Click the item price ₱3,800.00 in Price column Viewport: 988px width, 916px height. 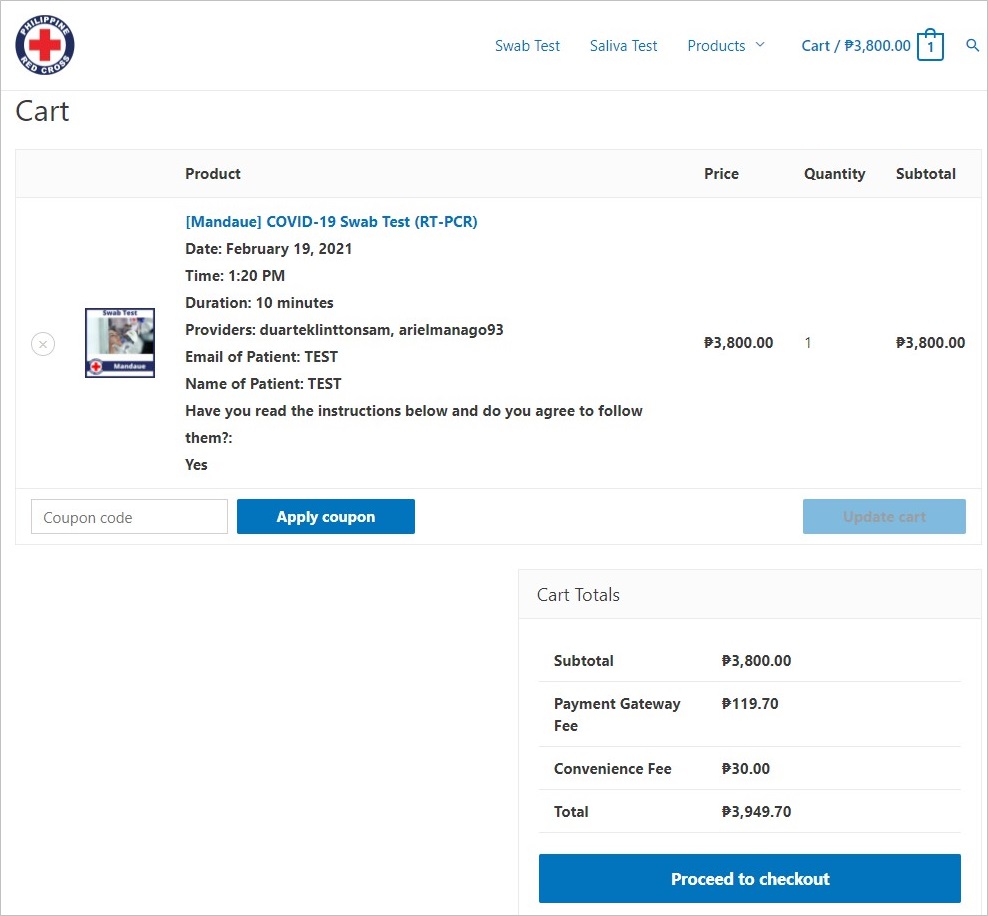(x=738, y=343)
